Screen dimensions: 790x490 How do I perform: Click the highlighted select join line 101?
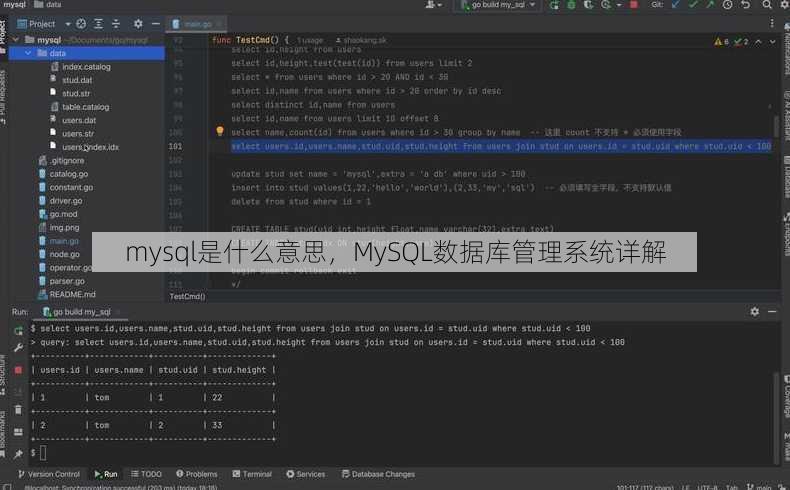(x=501, y=146)
